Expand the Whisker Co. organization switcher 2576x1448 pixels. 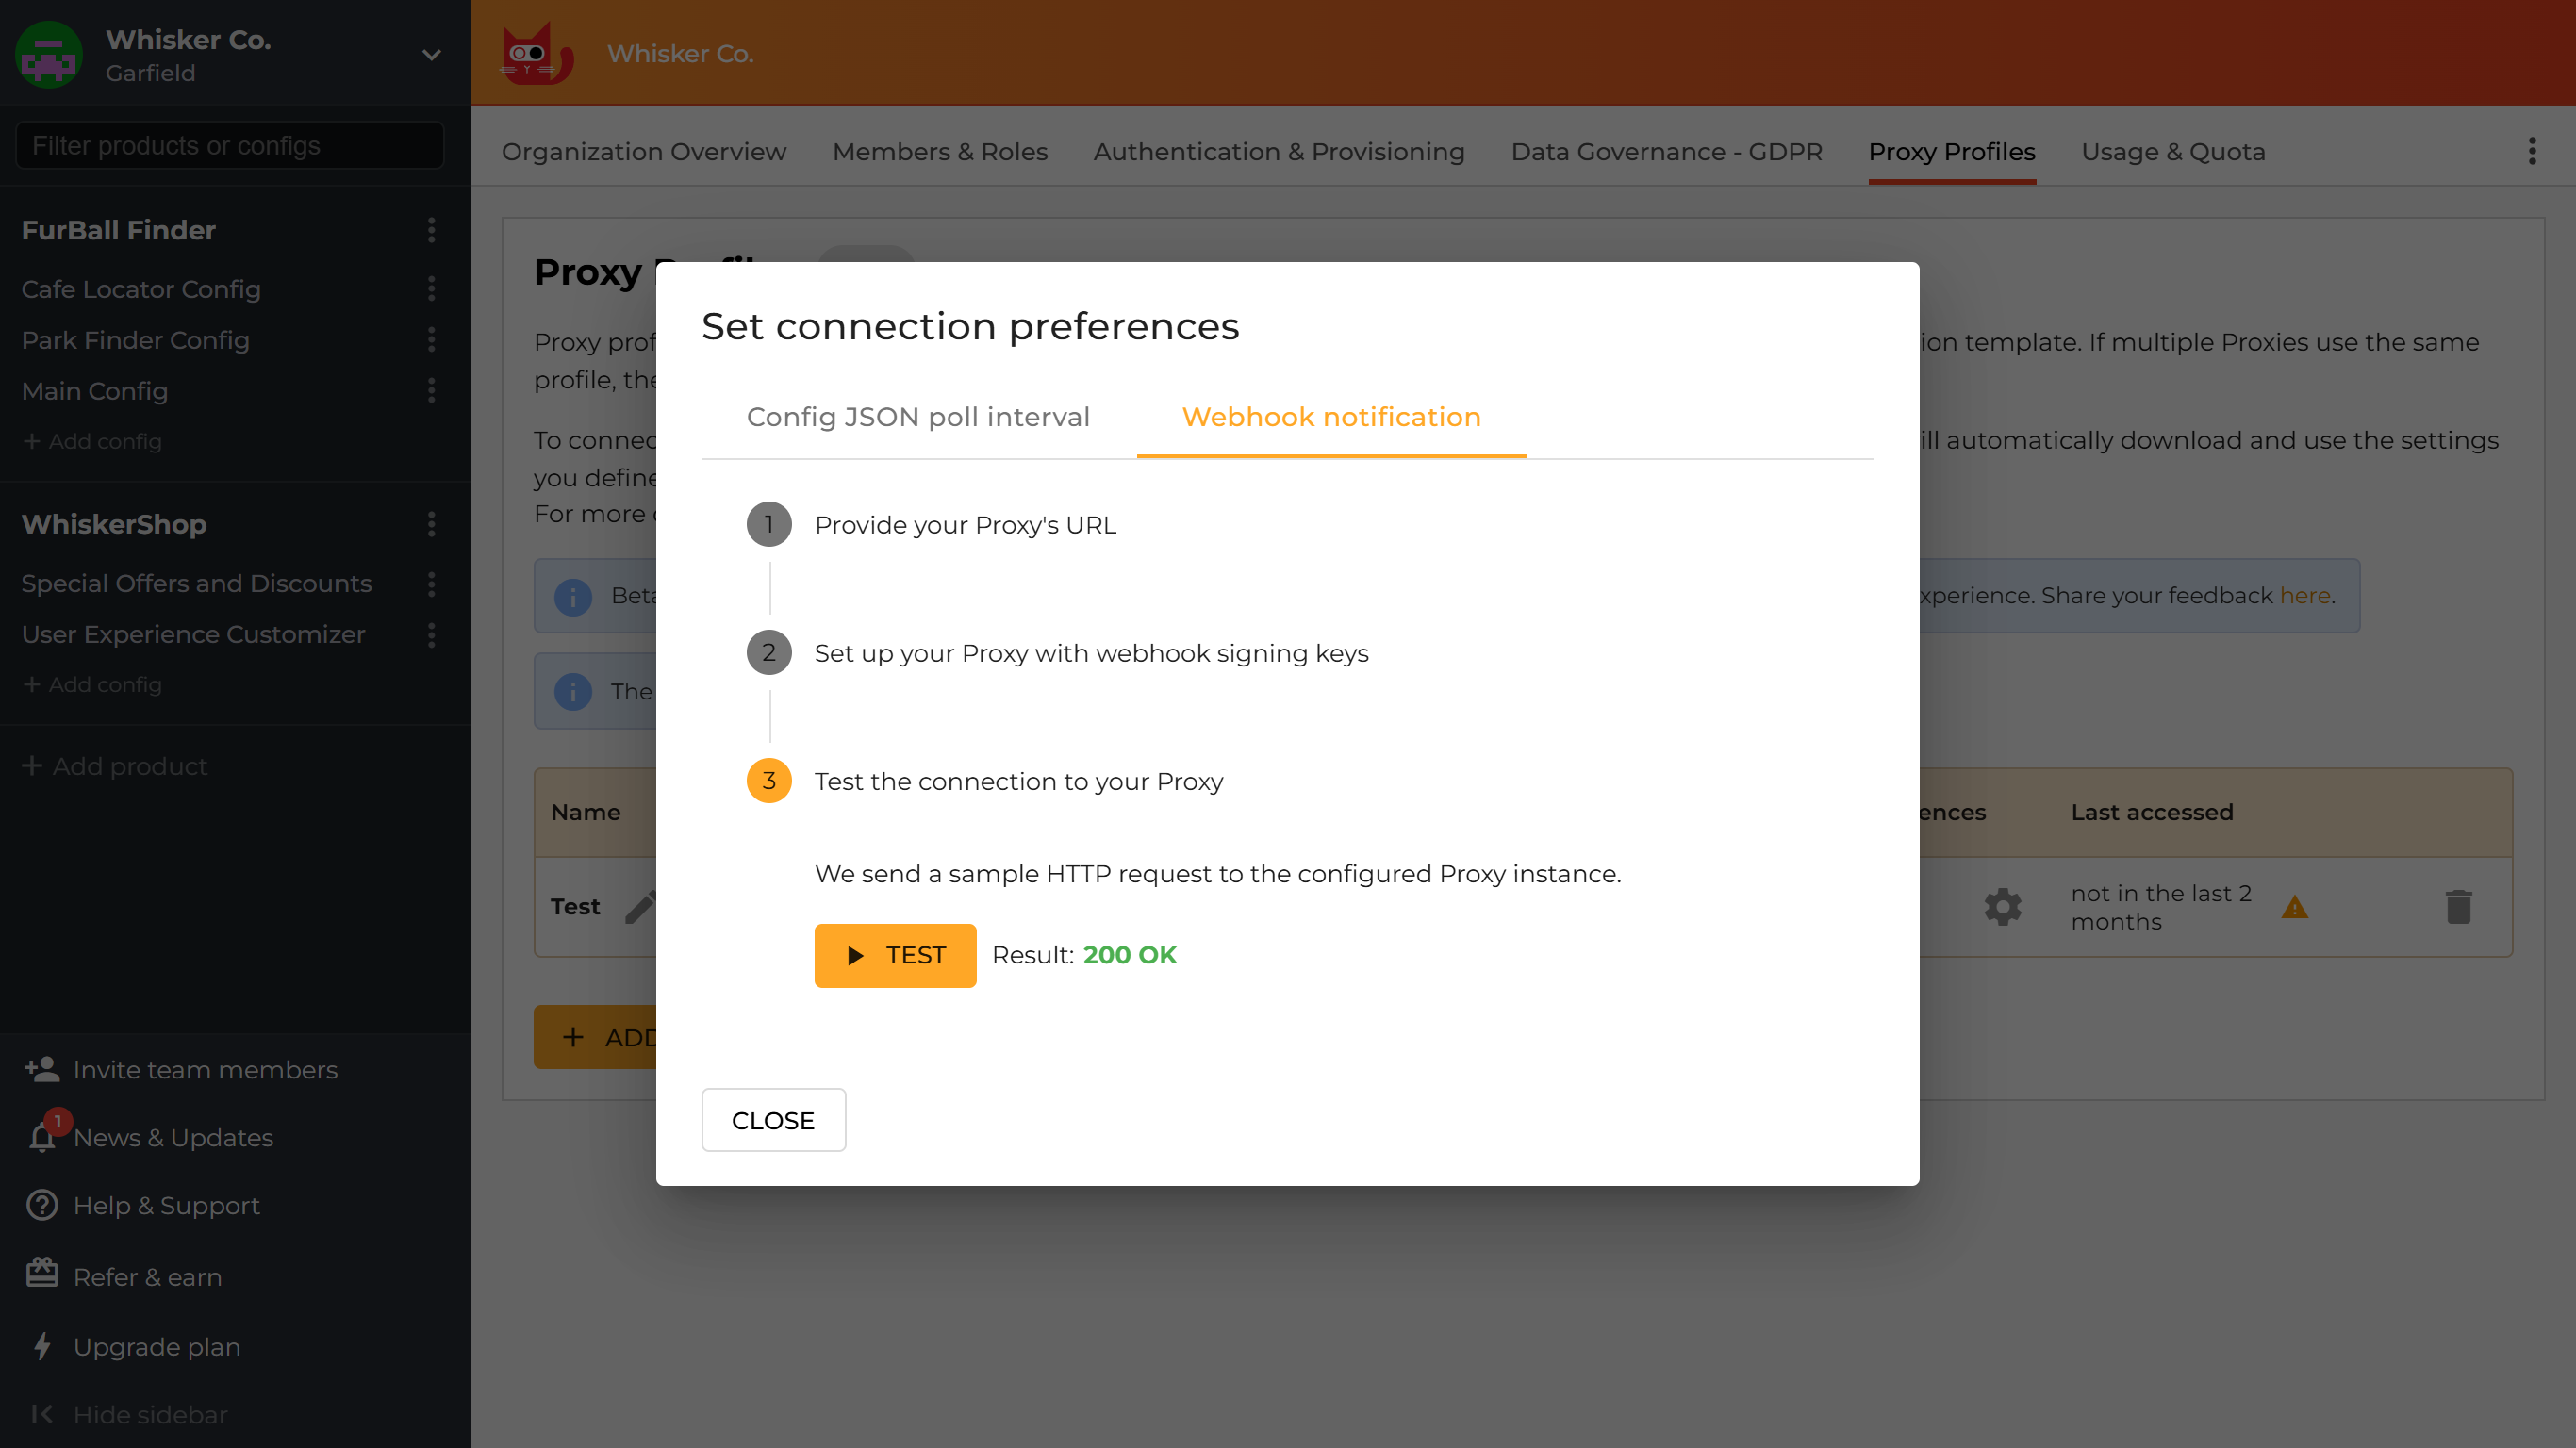(x=430, y=55)
